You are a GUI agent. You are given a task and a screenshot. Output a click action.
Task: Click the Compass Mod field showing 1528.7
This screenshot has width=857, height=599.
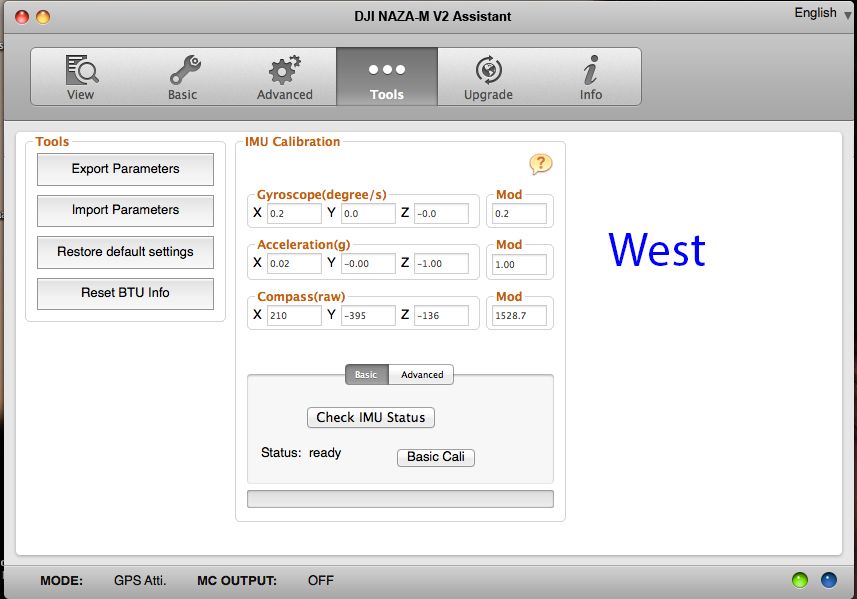(x=519, y=315)
